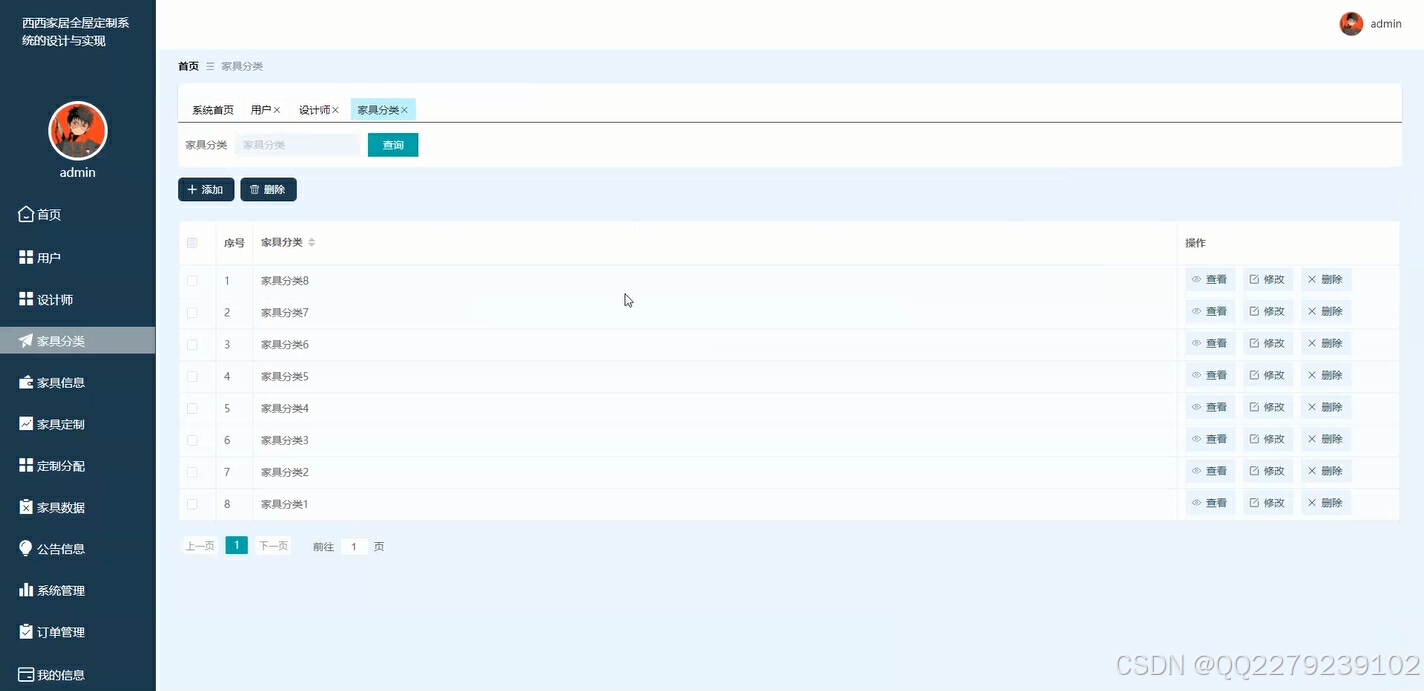Click the page number input field

click(352, 546)
